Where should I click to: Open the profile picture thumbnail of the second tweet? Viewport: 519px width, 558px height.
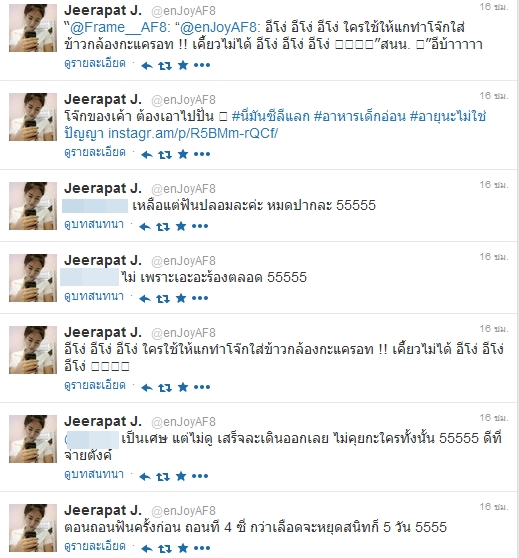pyautogui.click(x=33, y=117)
